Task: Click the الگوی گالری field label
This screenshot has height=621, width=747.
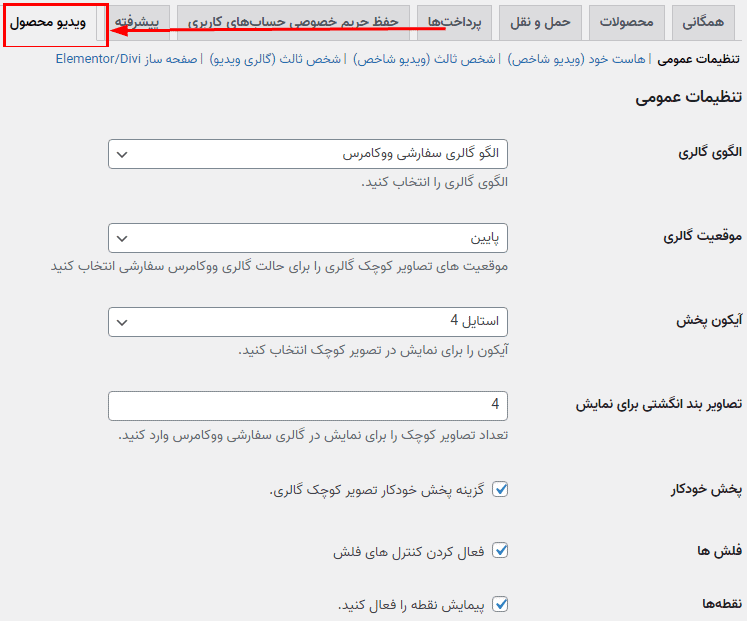Action: (x=710, y=152)
